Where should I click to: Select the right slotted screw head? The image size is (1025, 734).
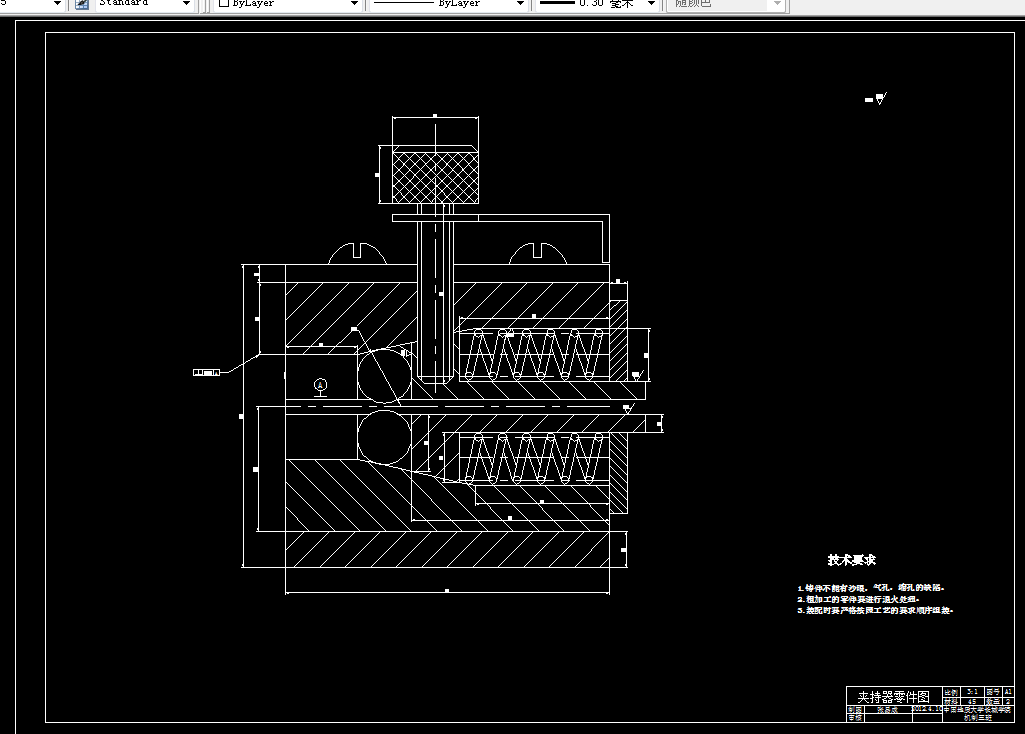537,254
